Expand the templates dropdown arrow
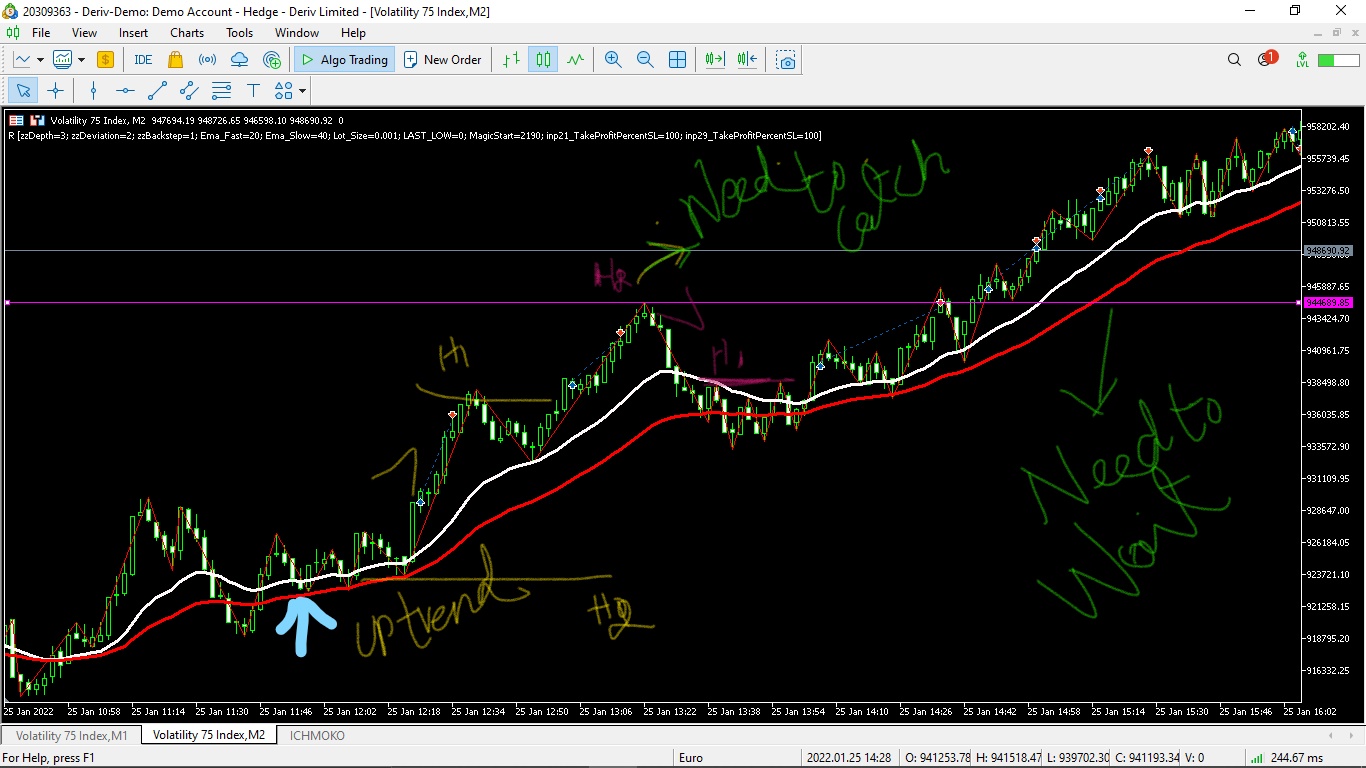Image resolution: width=1366 pixels, height=768 pixels. click(x=81, y=60)
